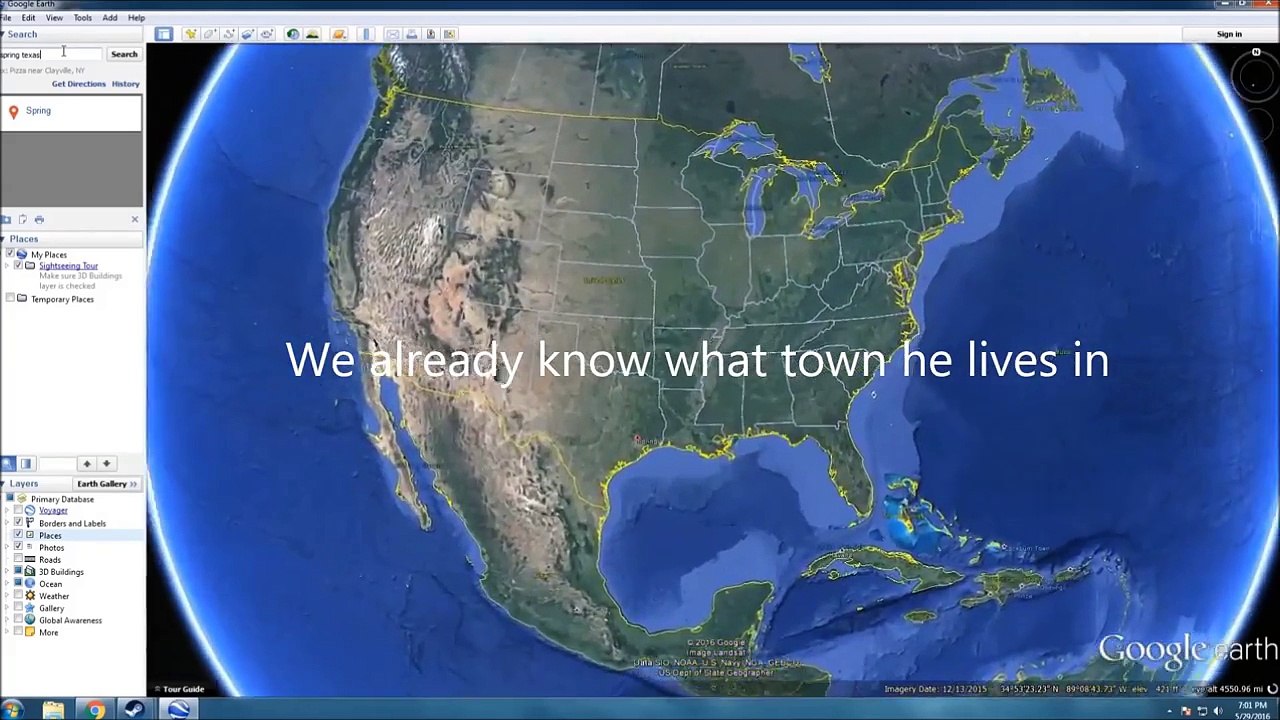Uncheck the Sightseeing Tour checkbox
Screen dimensions: 1280x720
coord(17,266)
